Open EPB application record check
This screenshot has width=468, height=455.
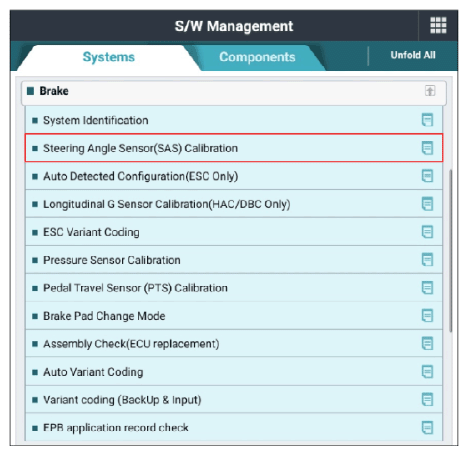pyautogui.click(x=234, y=427)
